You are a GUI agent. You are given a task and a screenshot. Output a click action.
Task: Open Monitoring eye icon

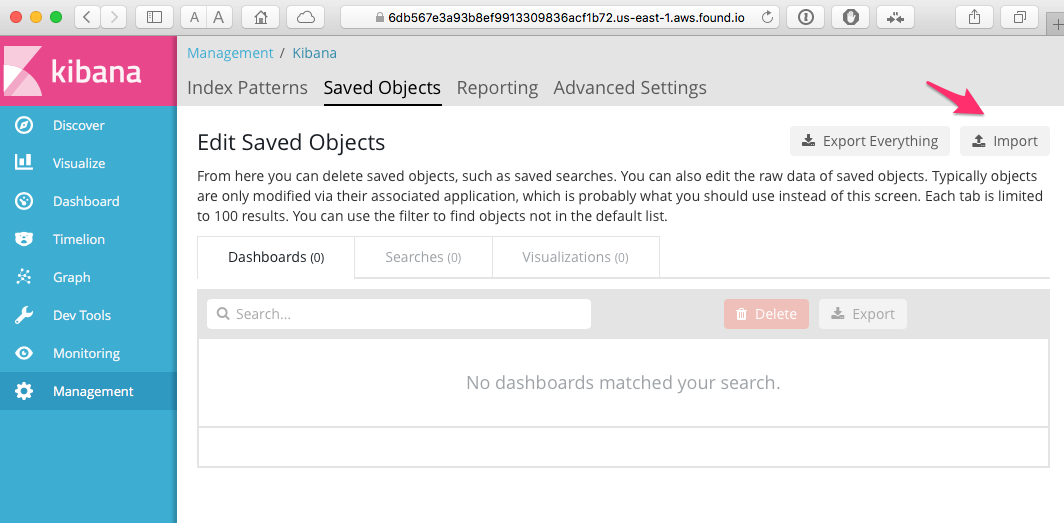tap(24, 353)
